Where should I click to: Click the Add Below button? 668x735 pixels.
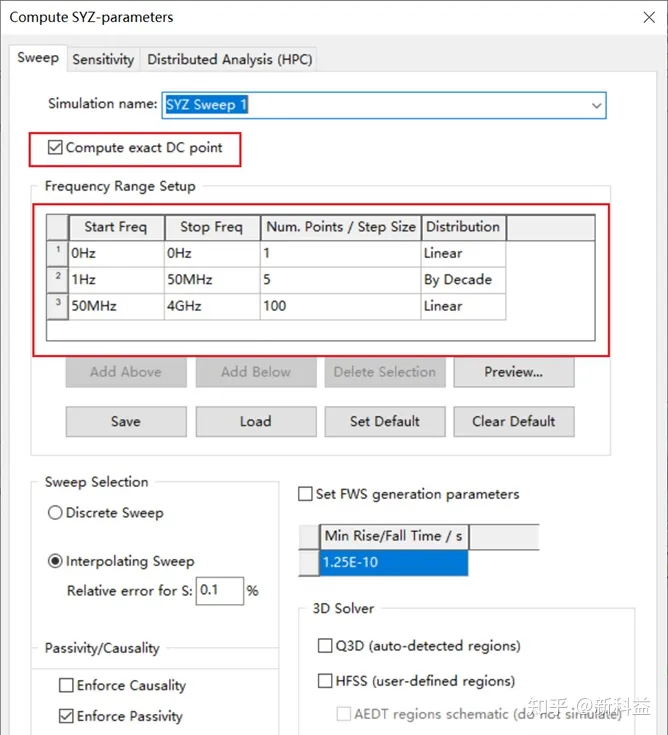pyautogui.click(x=256, y=372)
